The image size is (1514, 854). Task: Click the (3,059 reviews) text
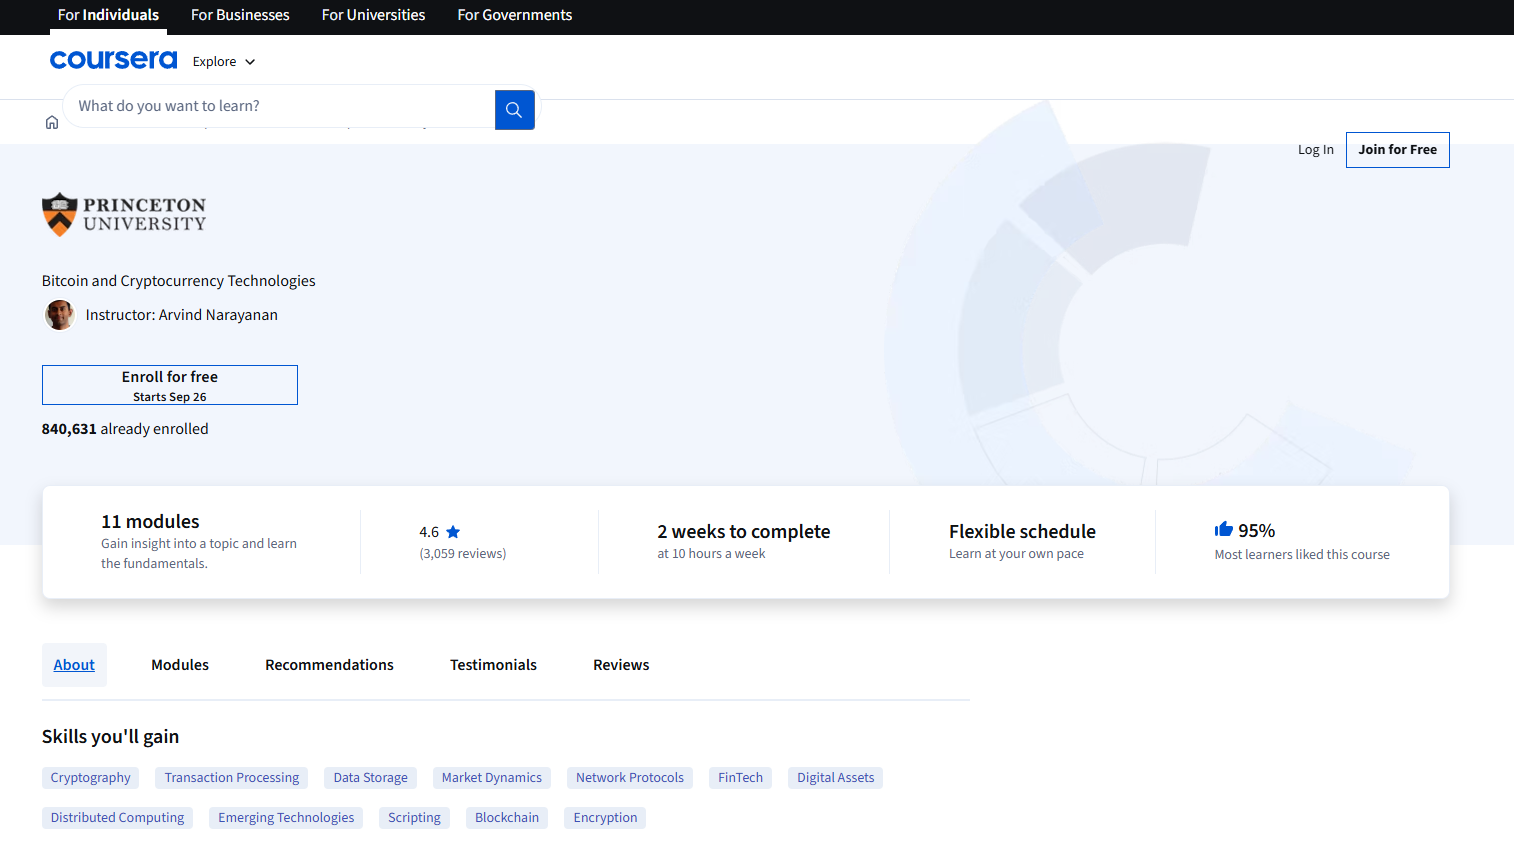pos(463,554)
